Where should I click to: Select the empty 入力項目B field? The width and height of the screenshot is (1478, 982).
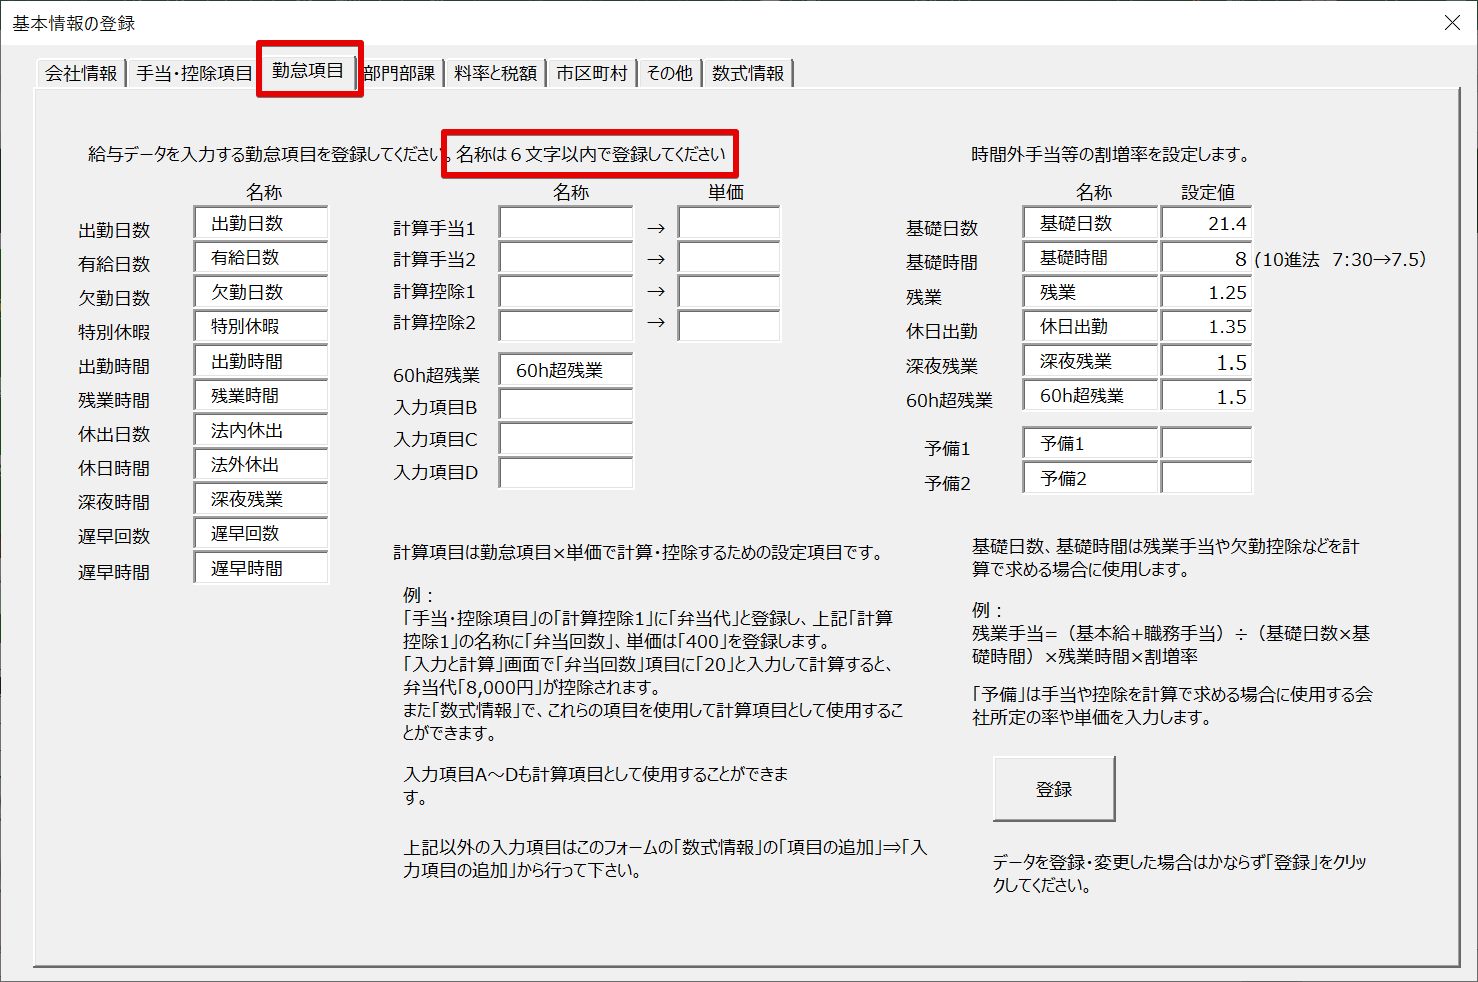coord(566,405)
